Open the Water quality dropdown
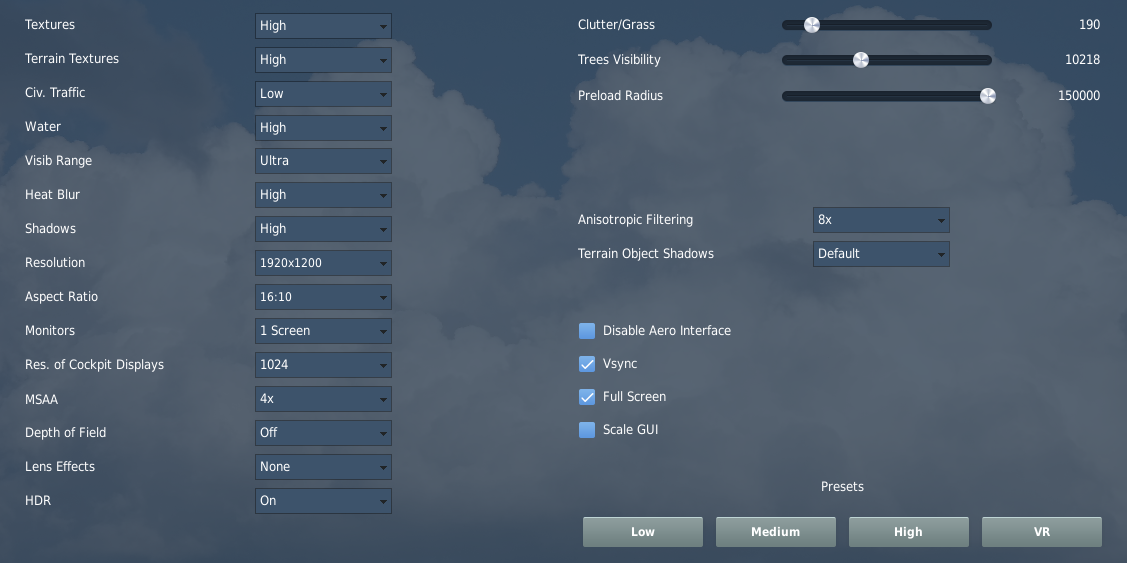 pyautogui.click(x=323, y=127)
